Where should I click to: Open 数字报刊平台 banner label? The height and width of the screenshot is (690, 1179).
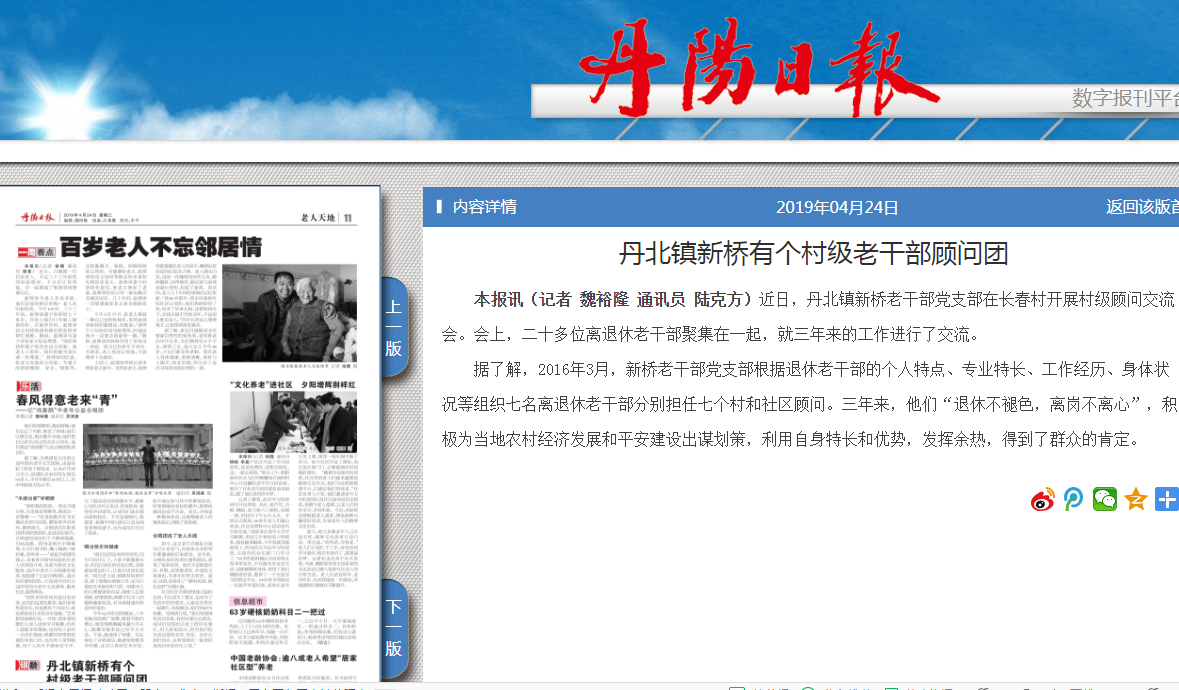point(1125,98)
